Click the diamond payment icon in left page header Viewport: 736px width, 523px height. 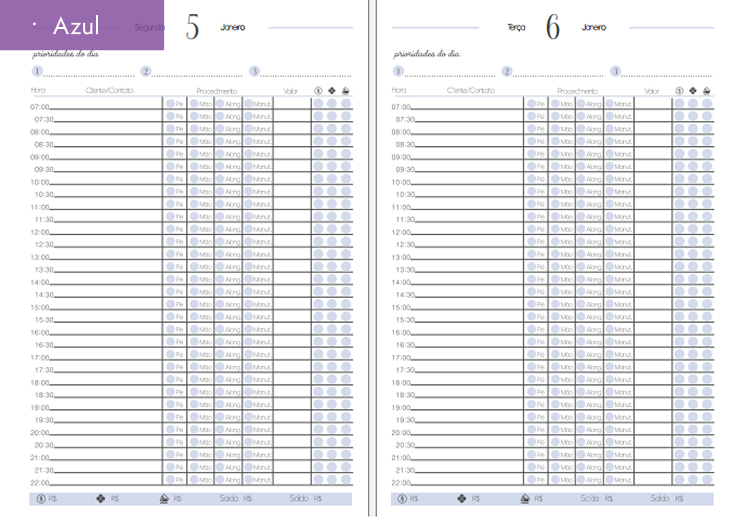click(x=332, y=91)
